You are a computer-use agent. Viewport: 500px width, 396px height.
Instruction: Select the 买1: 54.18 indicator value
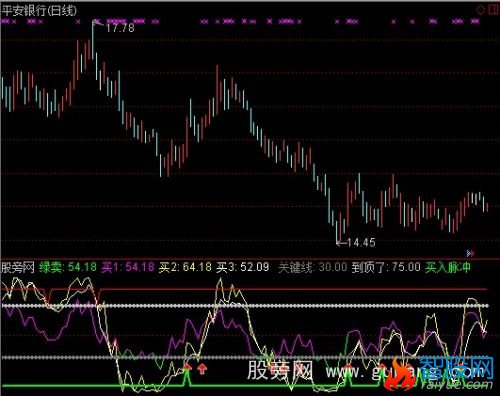point(128,267)
